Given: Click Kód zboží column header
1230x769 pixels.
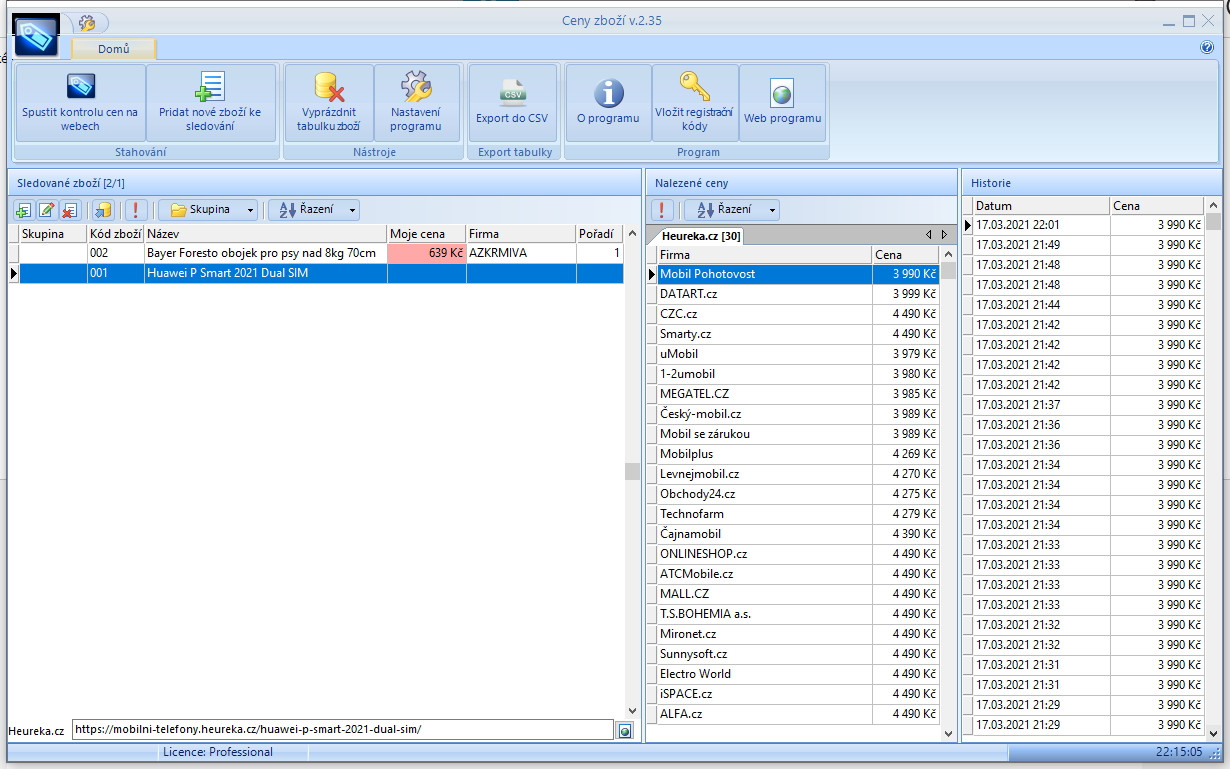Looking at the screenshot, I should pyautogui.click(x=115, y=234).
